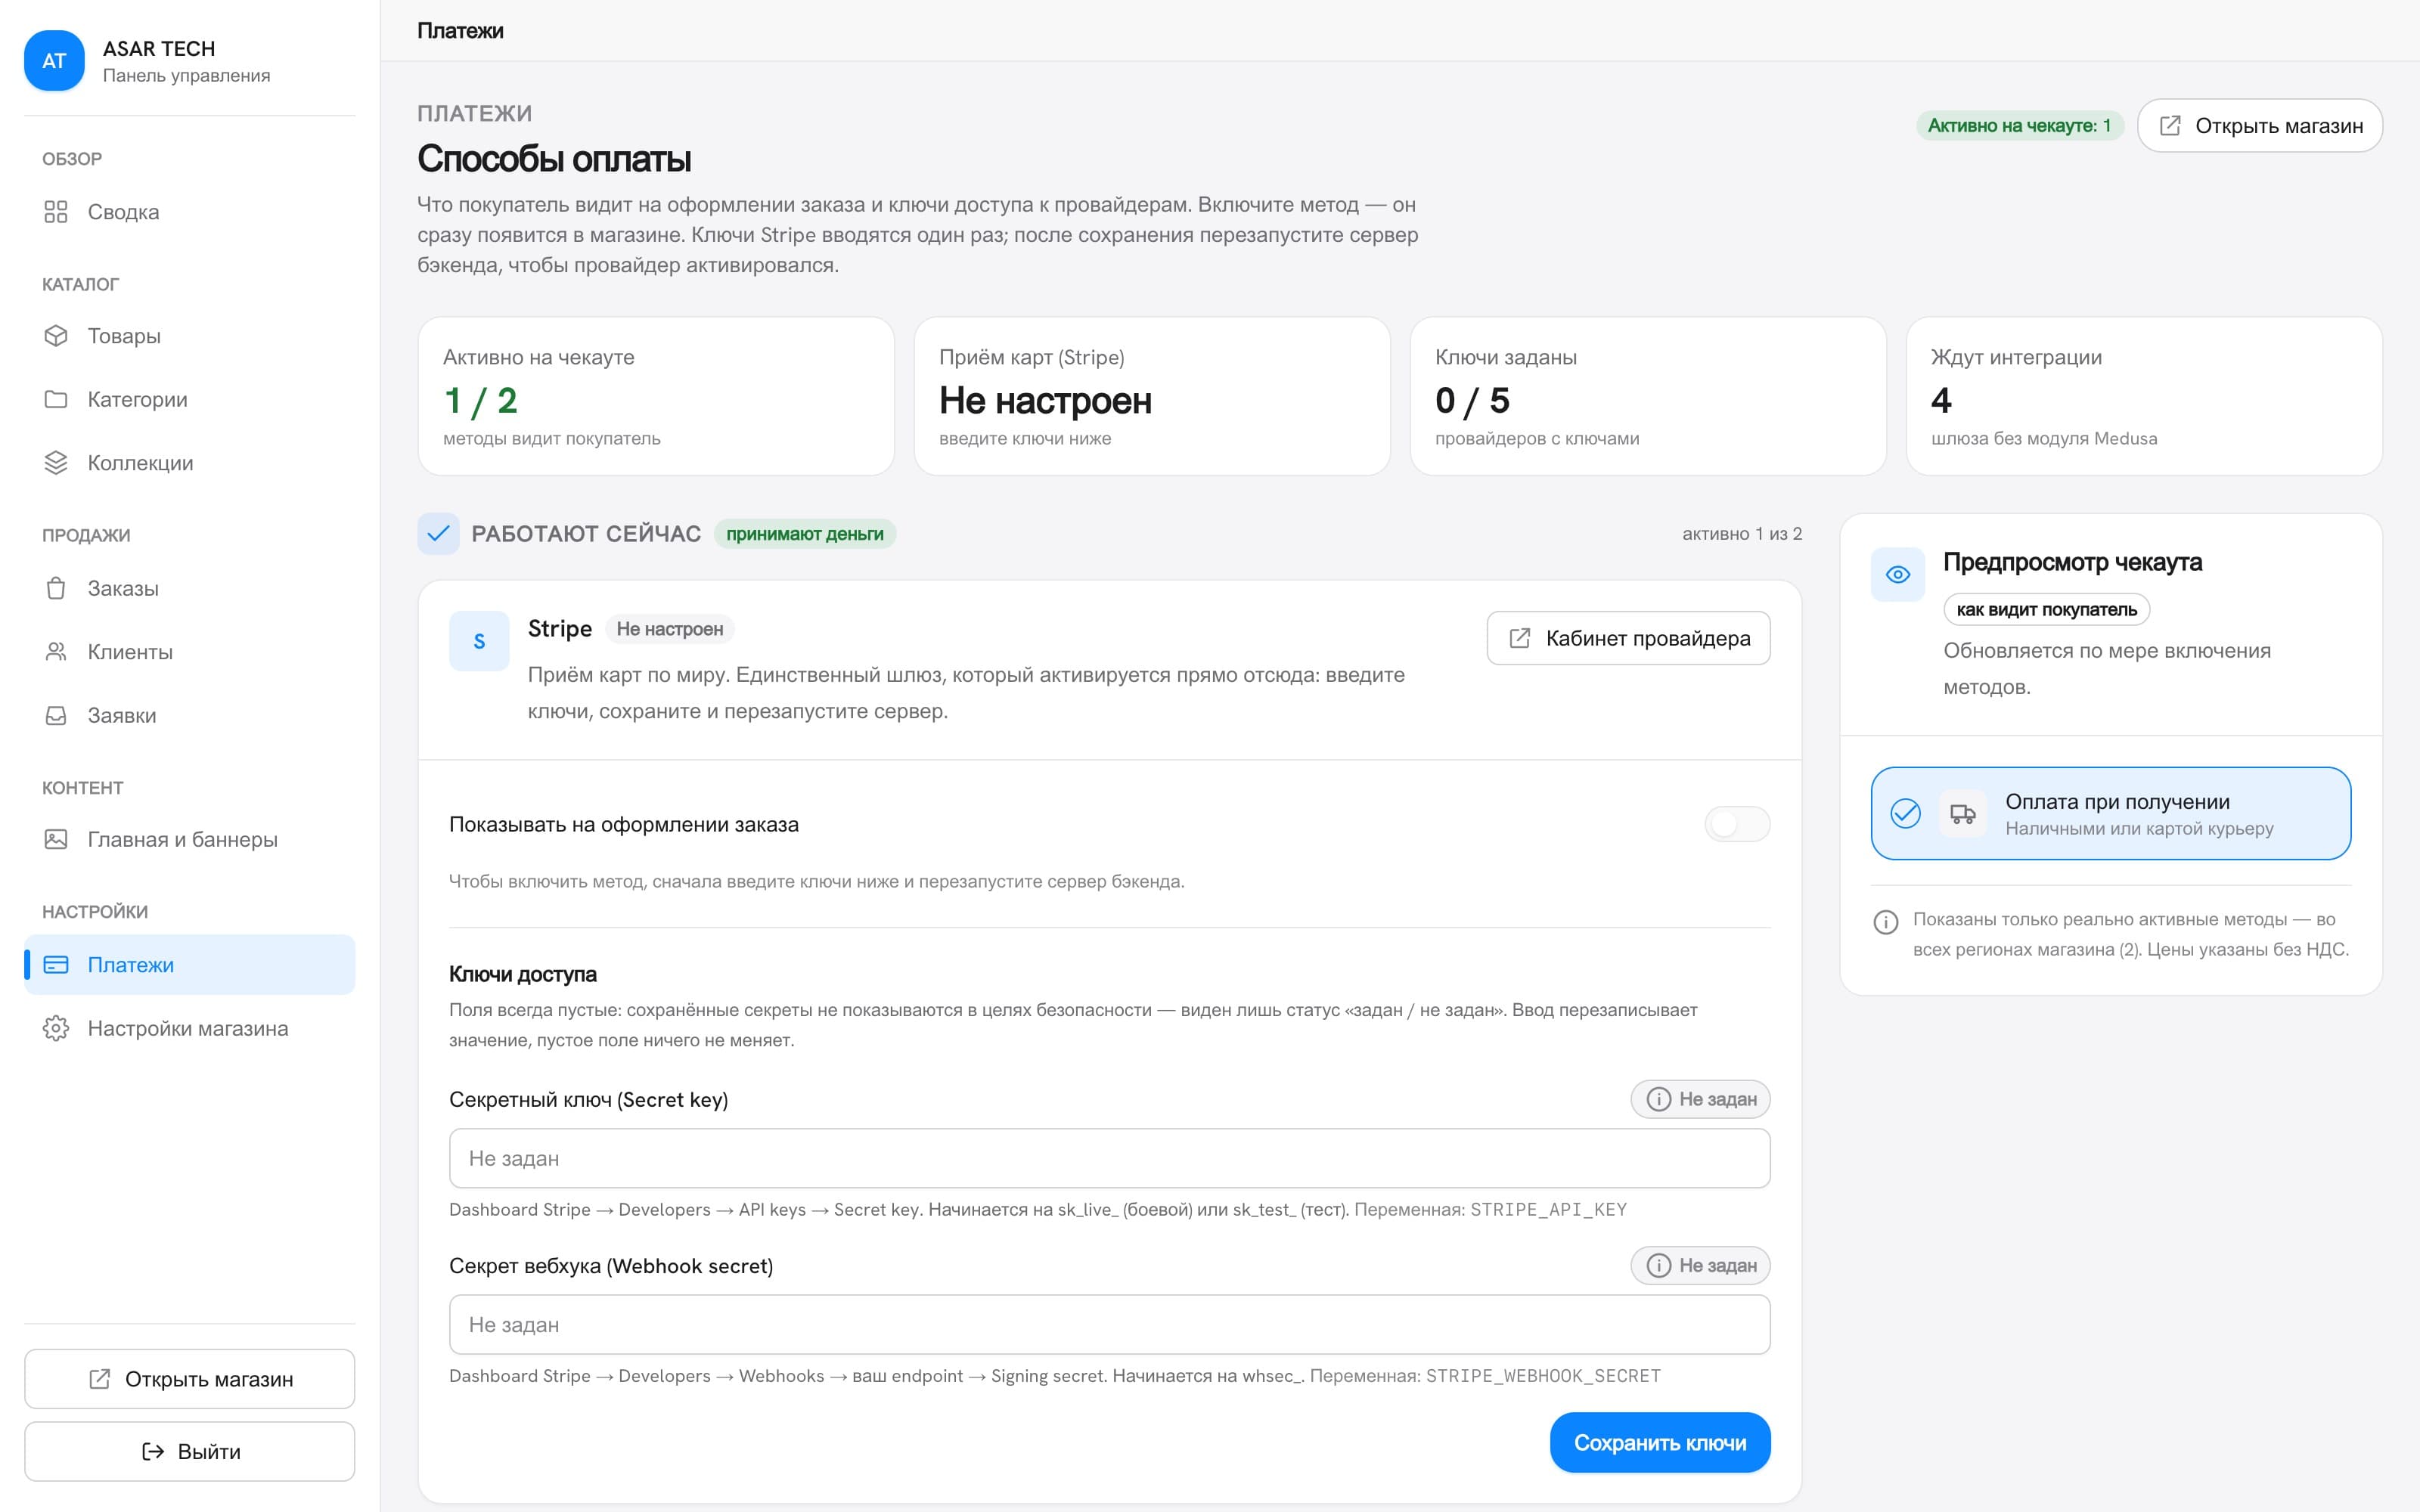This screenshot has width=2420, height=1512.
Task: Click the blue checkmark icon beside РАБОТАЮТ СЕЙЧАС
Action: click(438, 534)
